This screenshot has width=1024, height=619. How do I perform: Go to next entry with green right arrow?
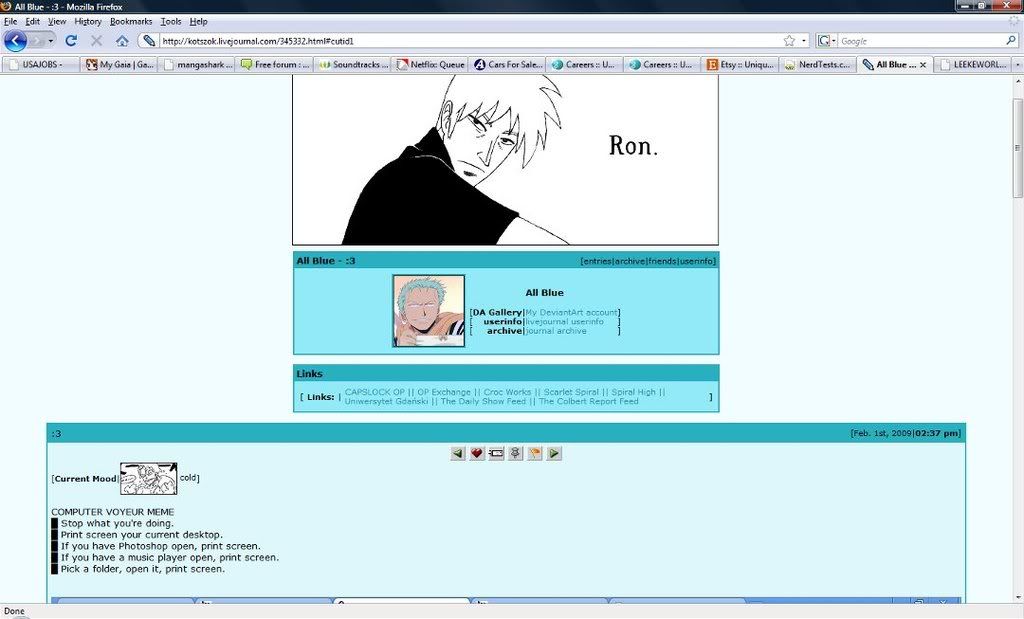(x=554, y=453)
